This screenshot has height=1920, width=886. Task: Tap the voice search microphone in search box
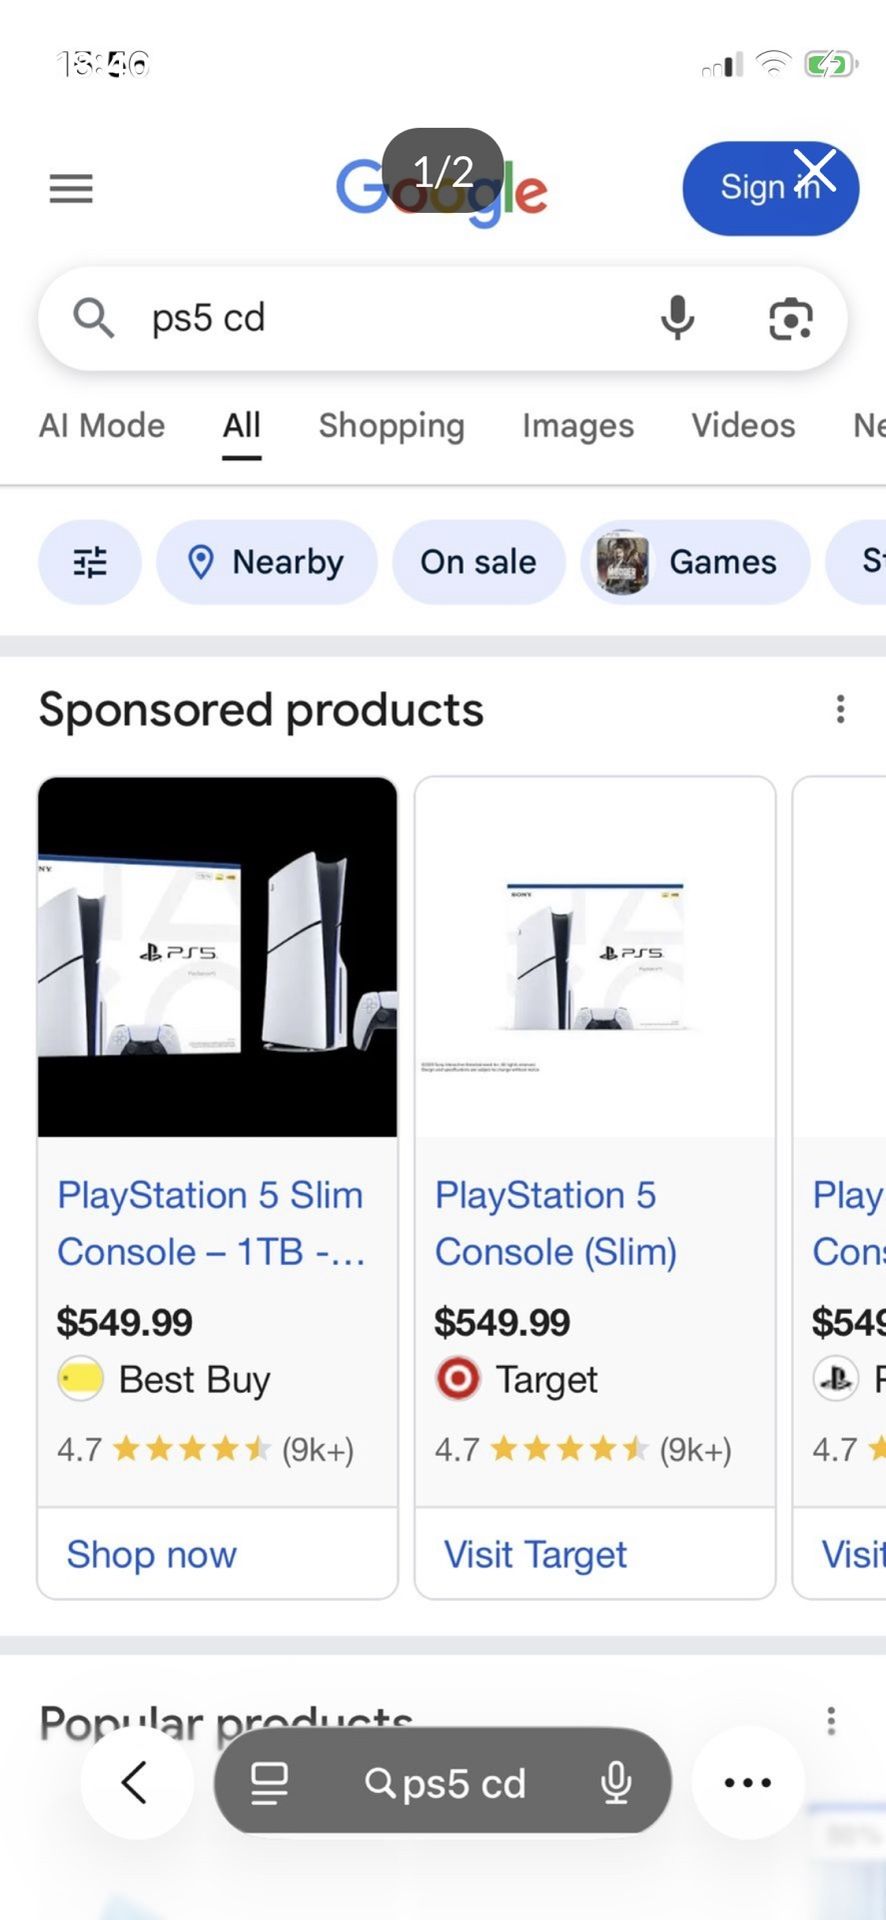(677, 318)
